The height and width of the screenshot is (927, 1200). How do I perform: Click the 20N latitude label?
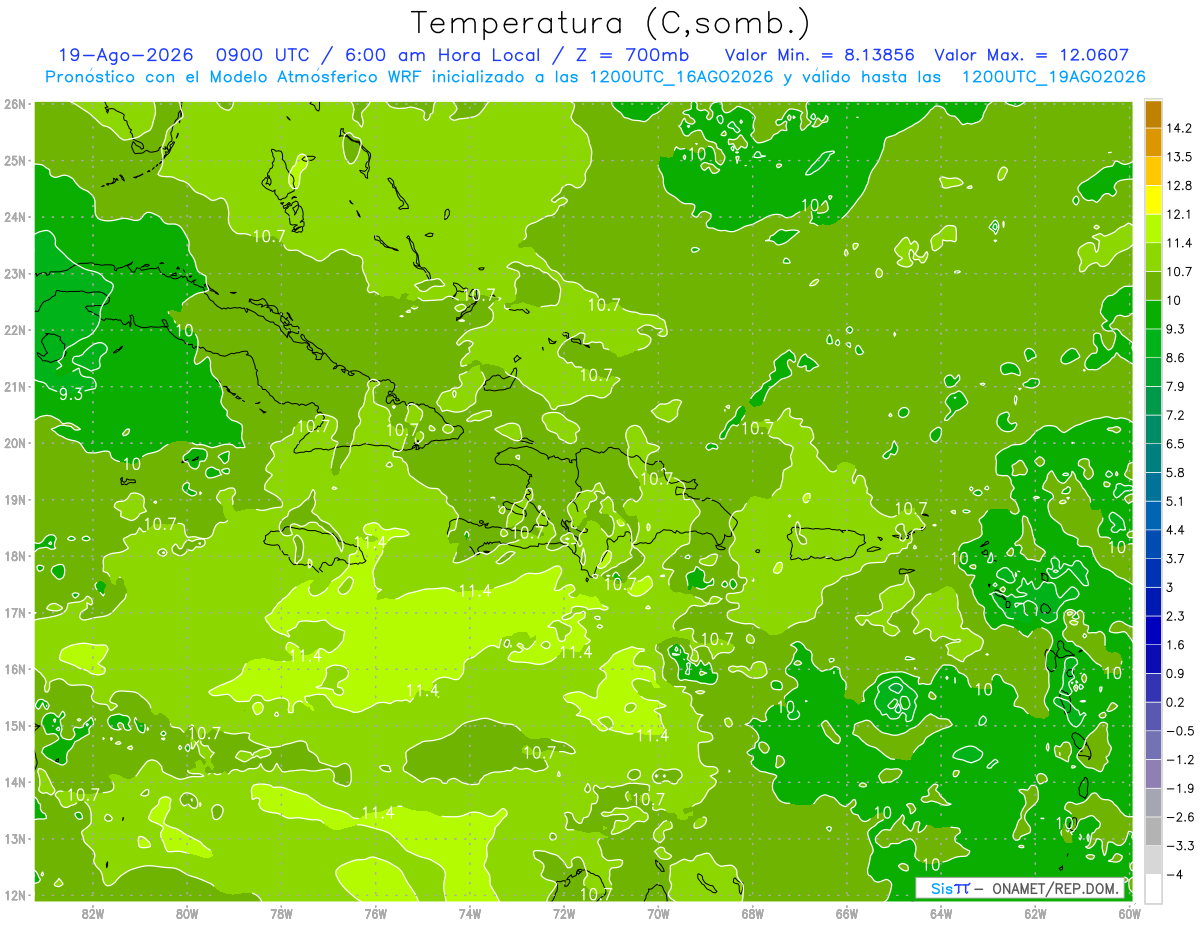tap(15, 443)
